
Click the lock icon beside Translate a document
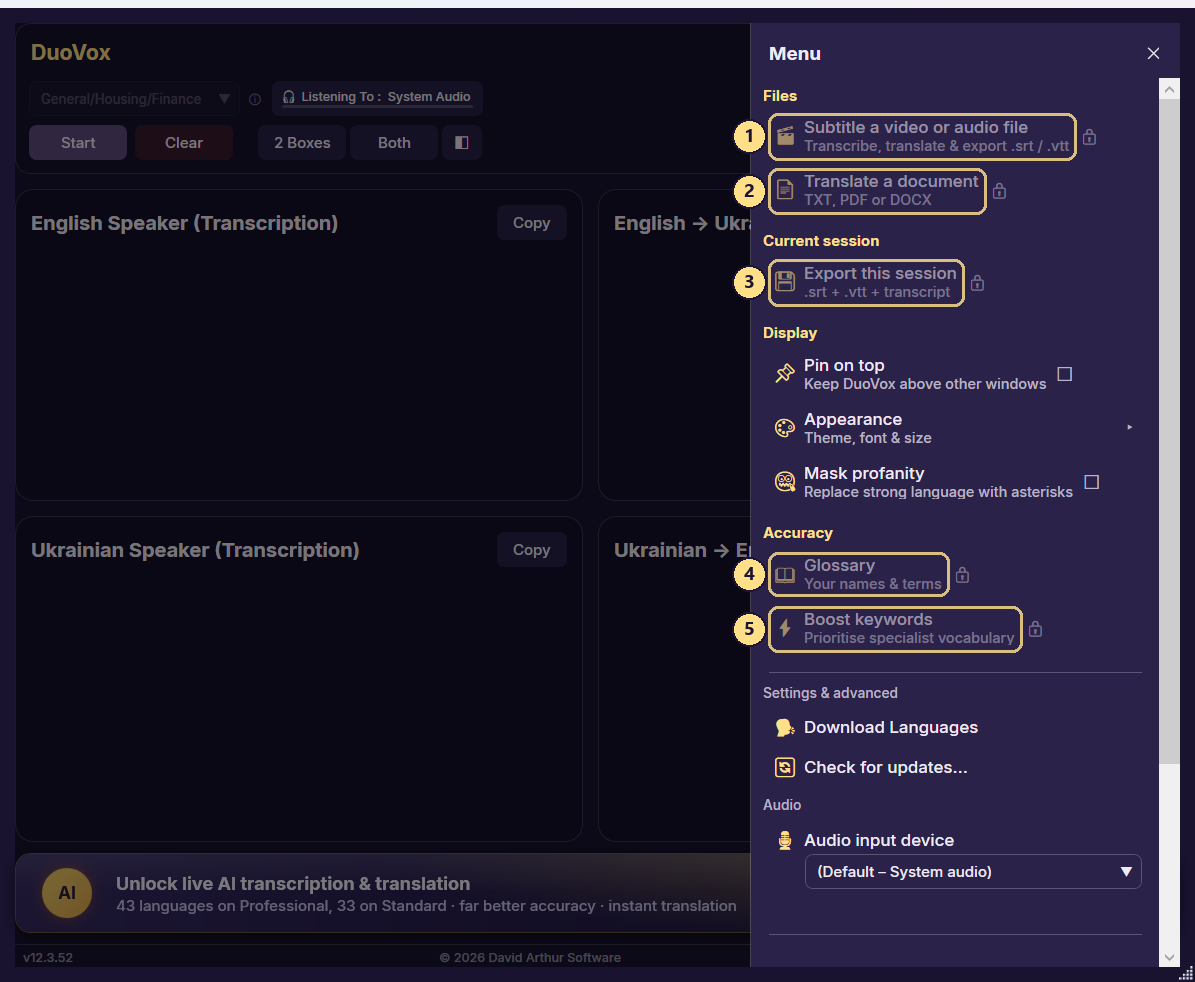point(999,191)
